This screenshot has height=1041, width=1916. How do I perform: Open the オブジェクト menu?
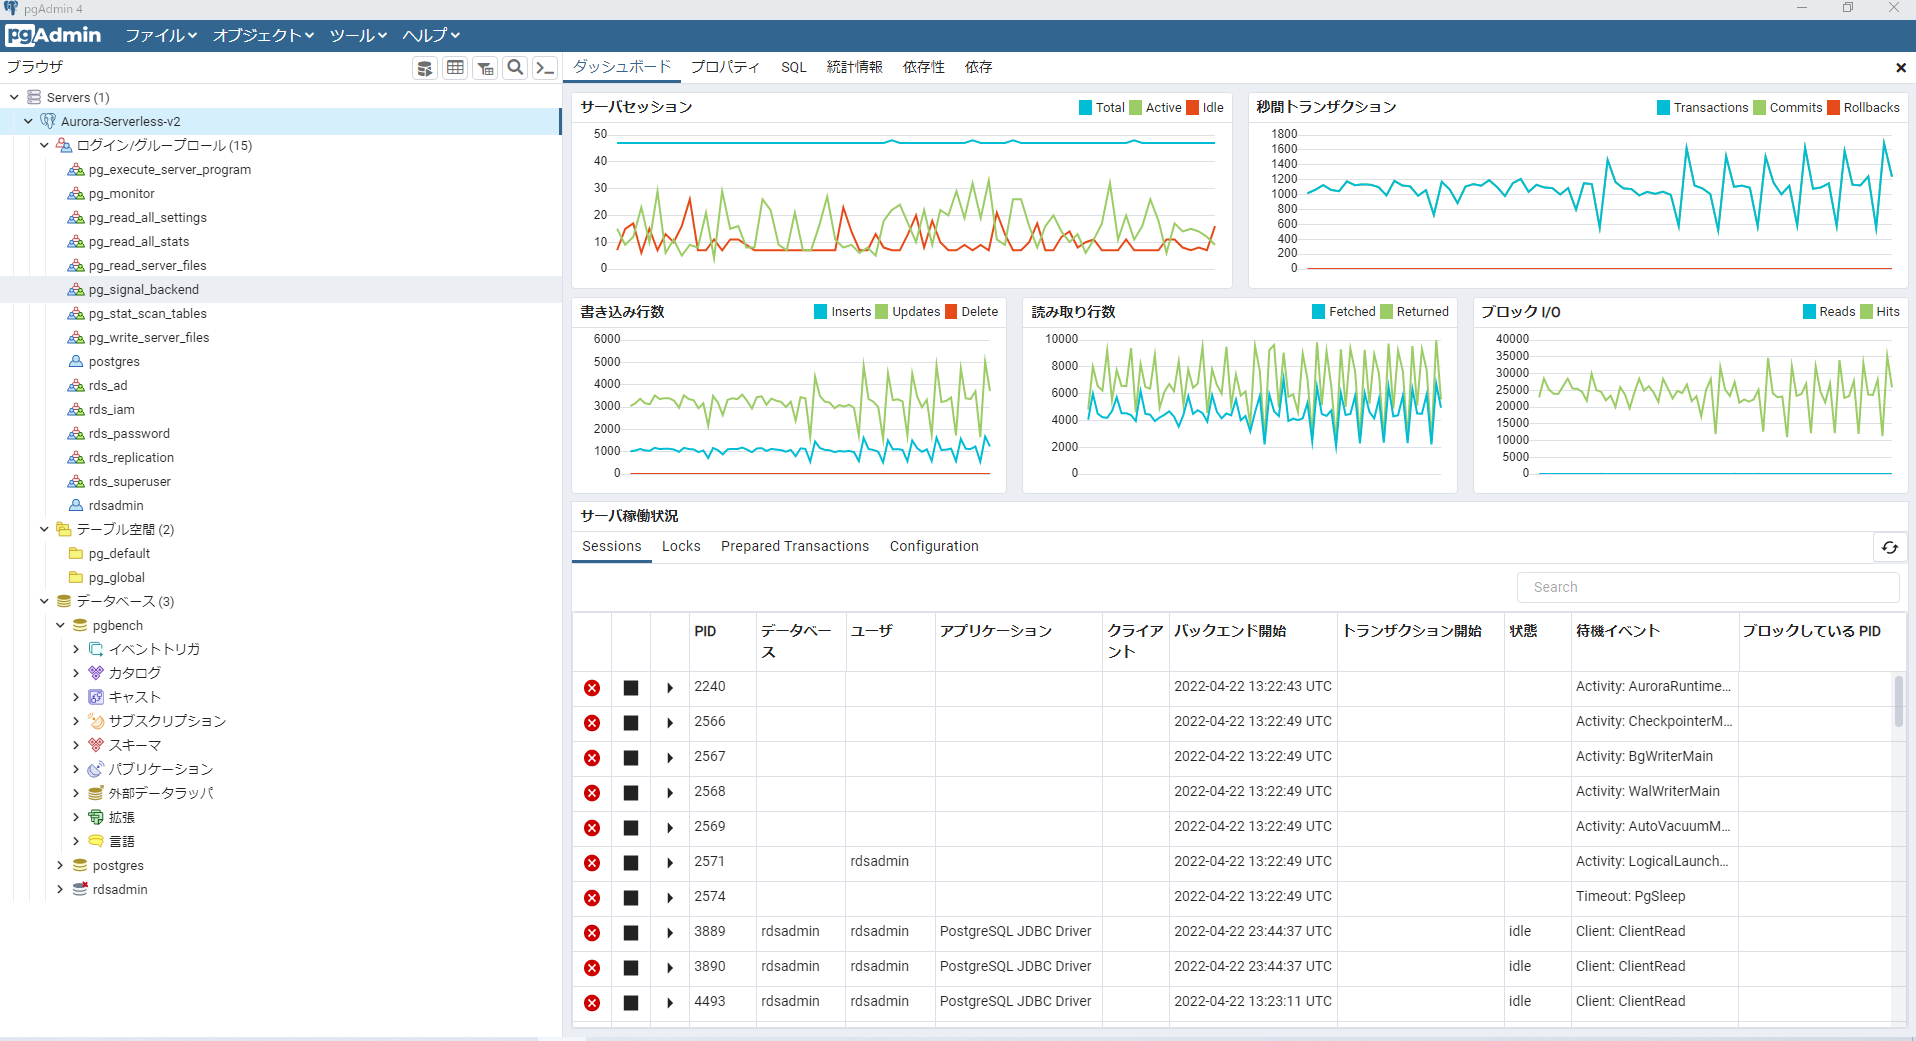coord(263,36)
